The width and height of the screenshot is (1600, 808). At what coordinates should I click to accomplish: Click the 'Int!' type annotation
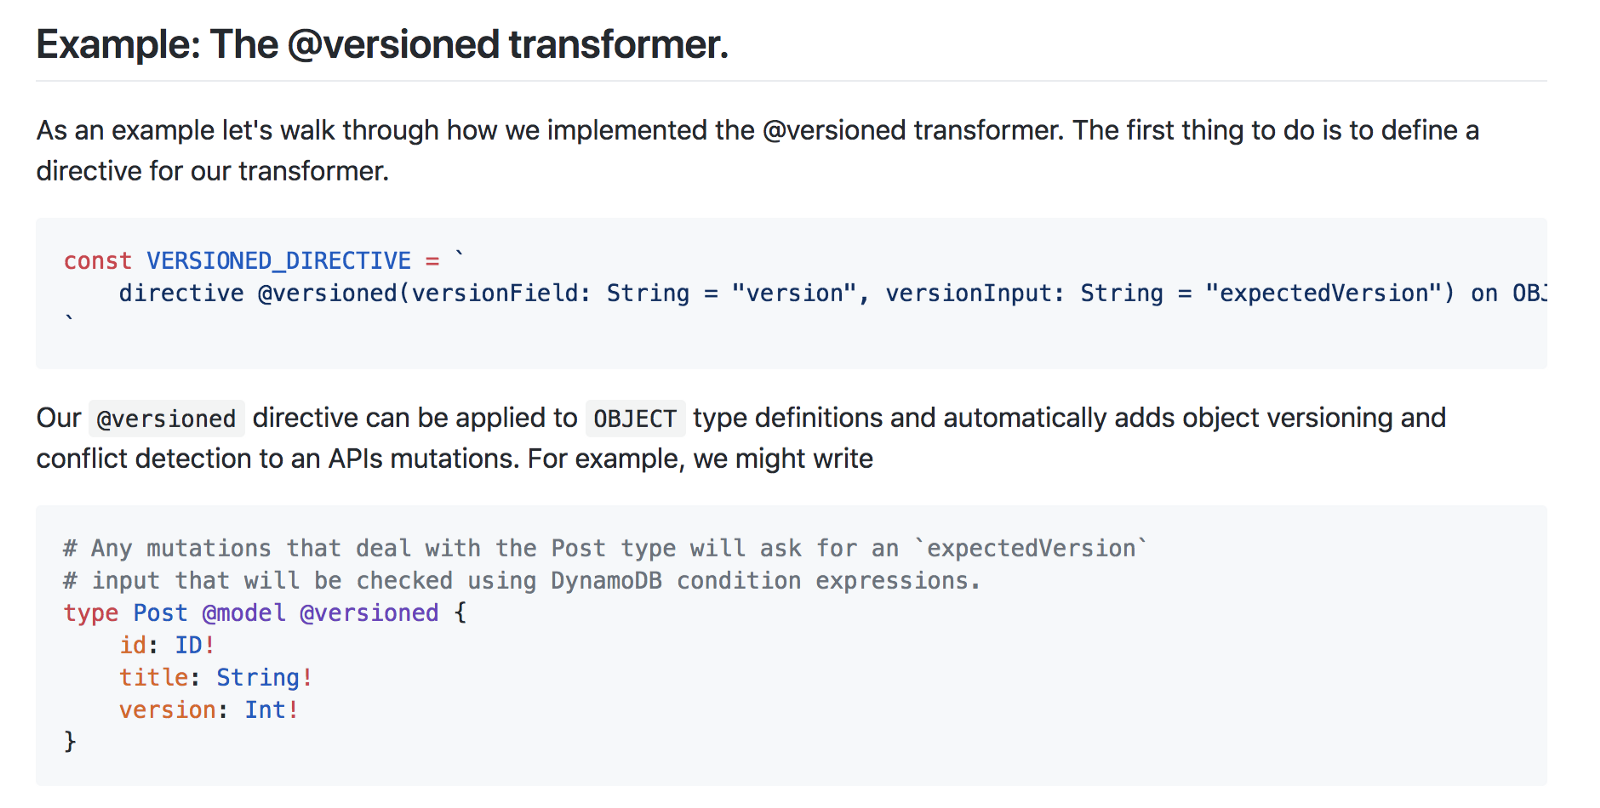coord(272,710)
